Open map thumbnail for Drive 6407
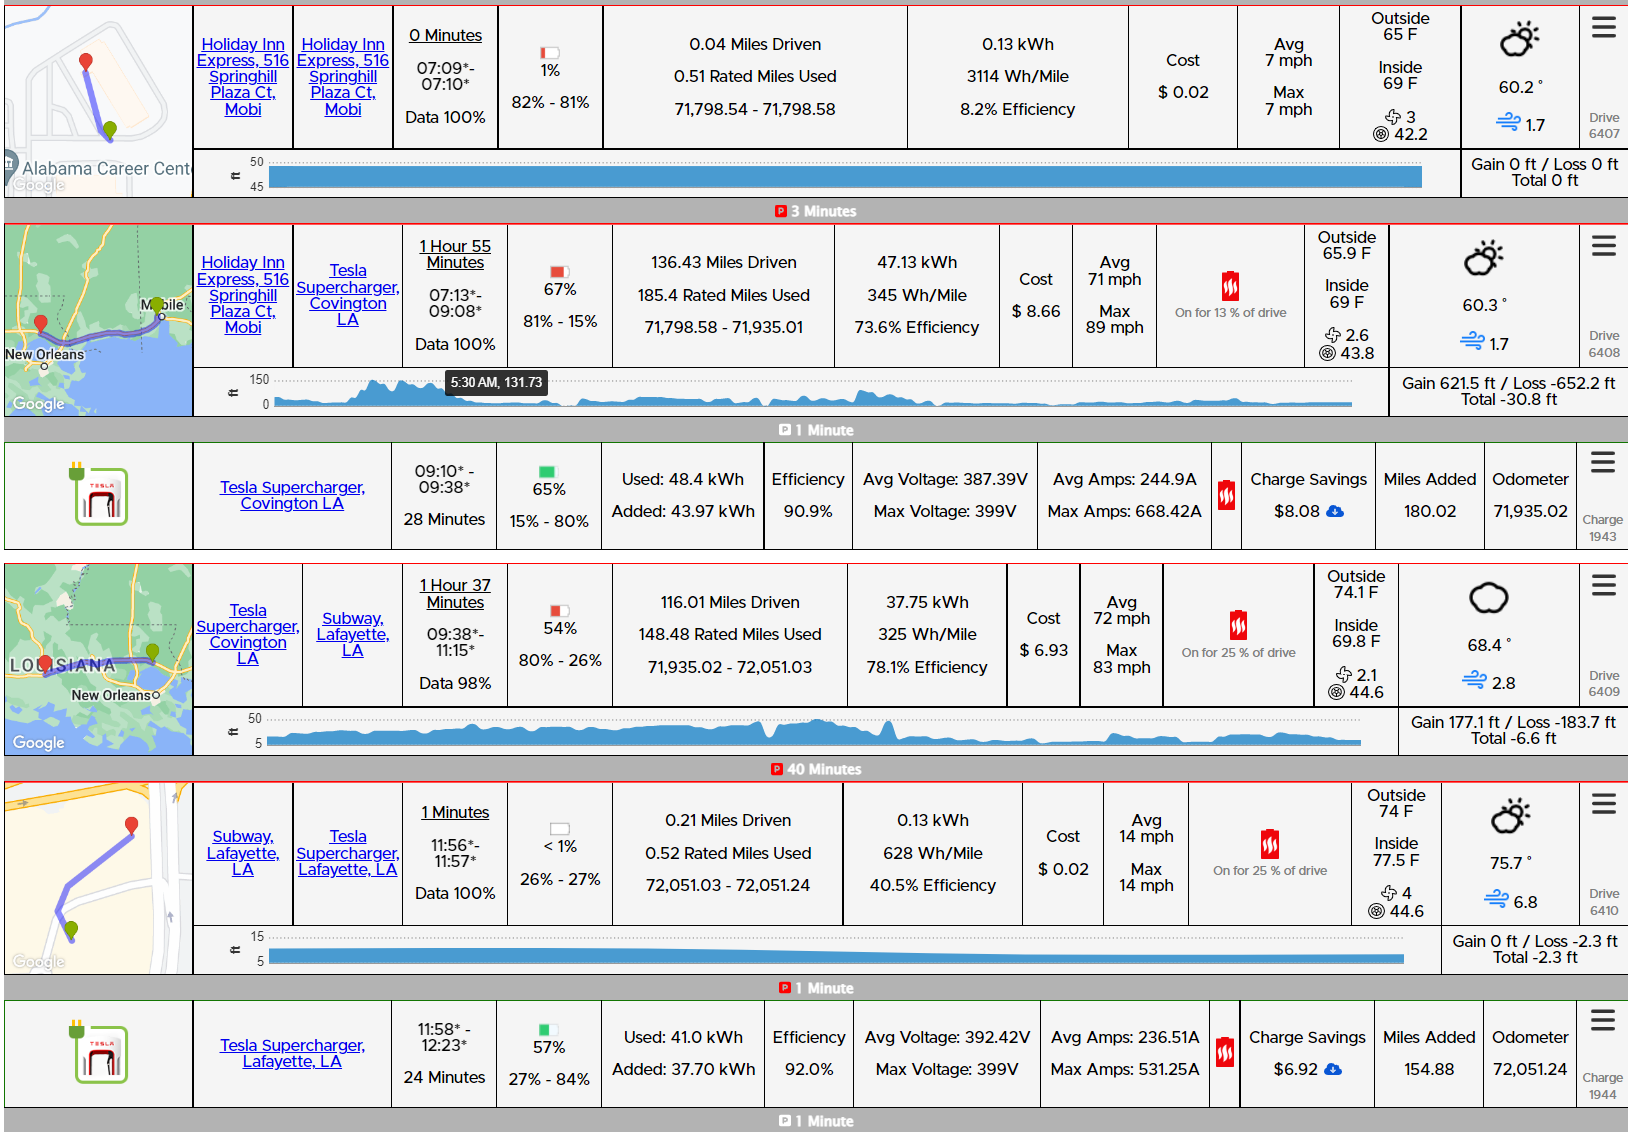 (98, 100)
